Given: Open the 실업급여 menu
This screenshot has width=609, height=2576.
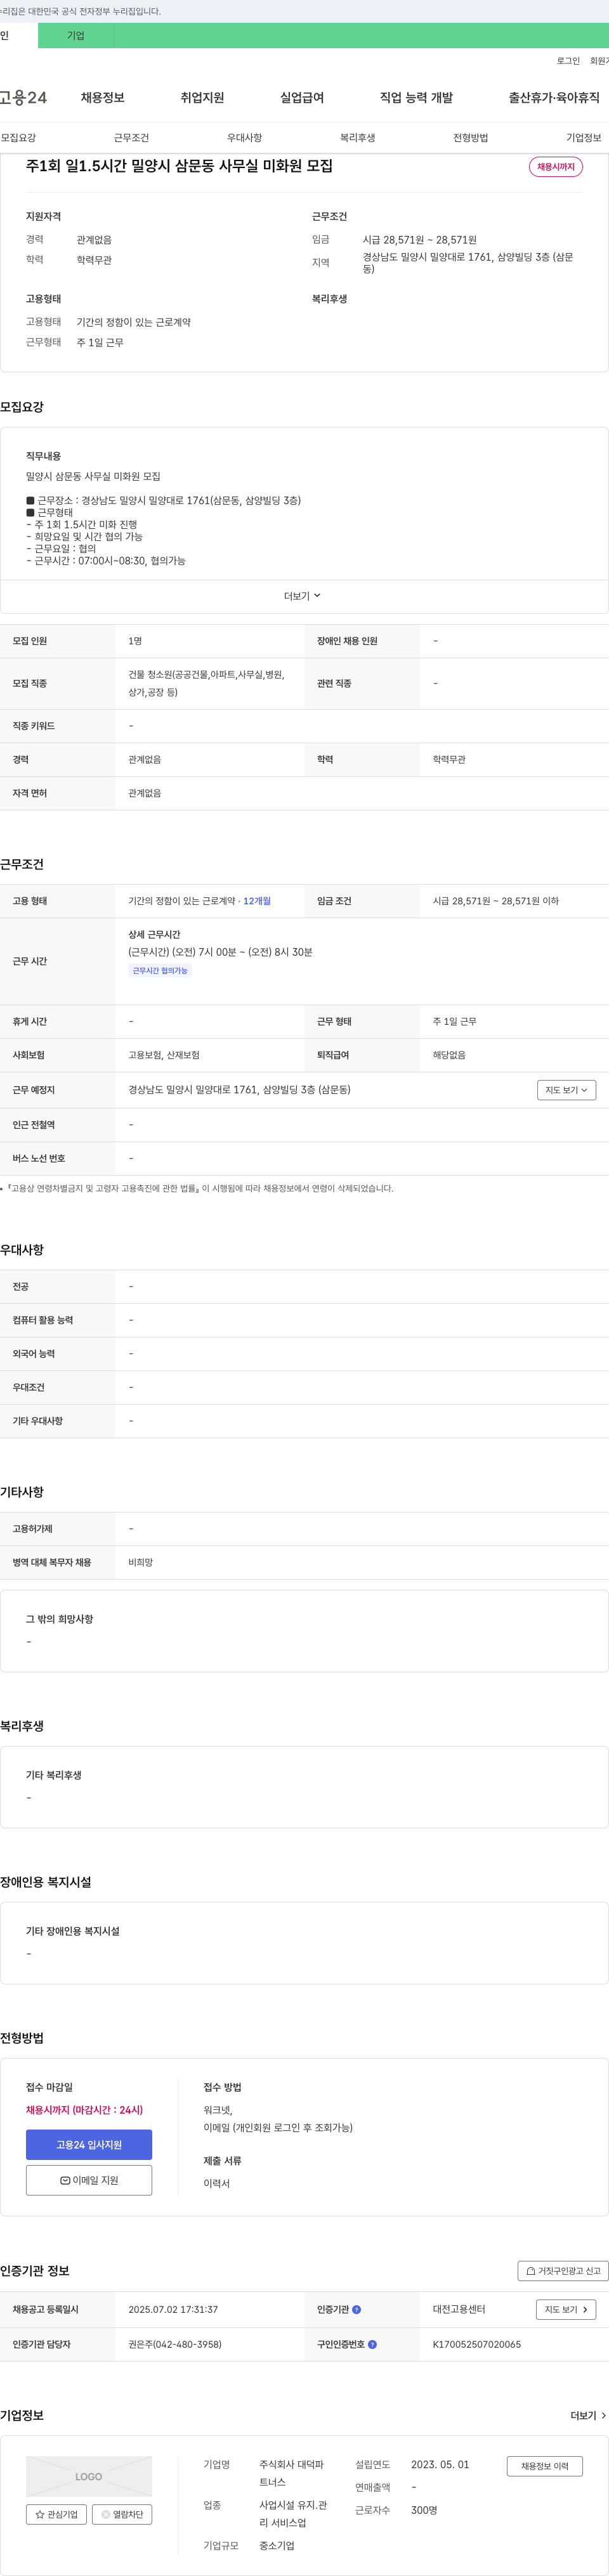Looking at the screenshot, I should tap(302, 97).
